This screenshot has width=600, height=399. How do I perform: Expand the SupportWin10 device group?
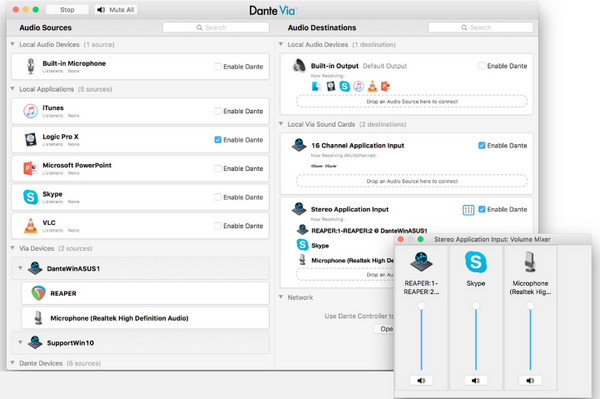tap(20, 342)
